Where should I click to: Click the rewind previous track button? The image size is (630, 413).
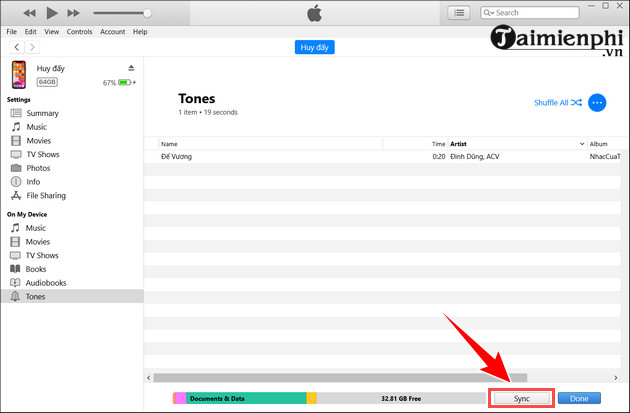pyautogui.click(x=29, y=13)
